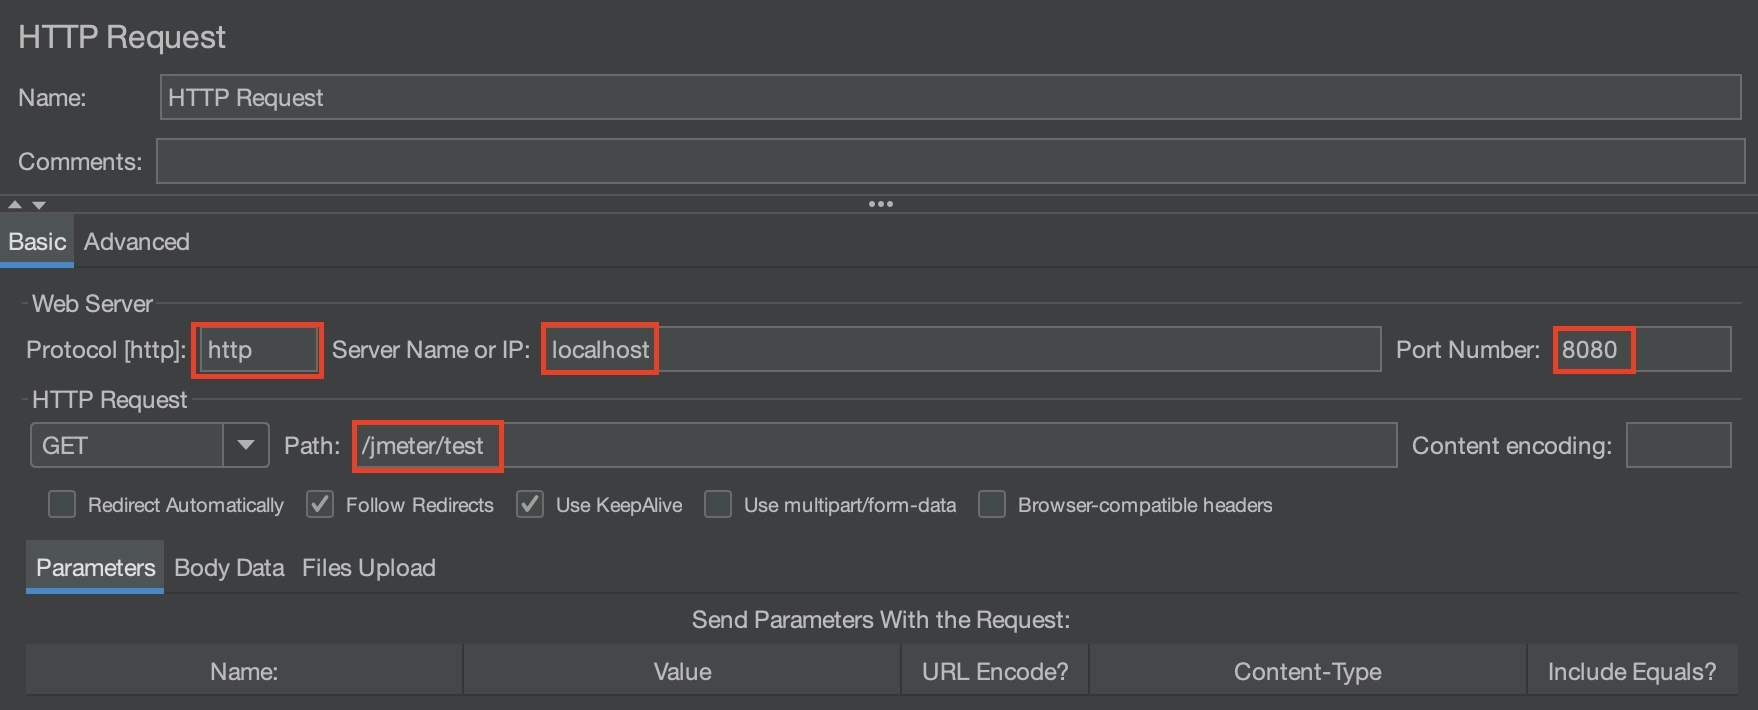Click the Include Equals? column header
1758x710 pixels.
(1632, 671)
